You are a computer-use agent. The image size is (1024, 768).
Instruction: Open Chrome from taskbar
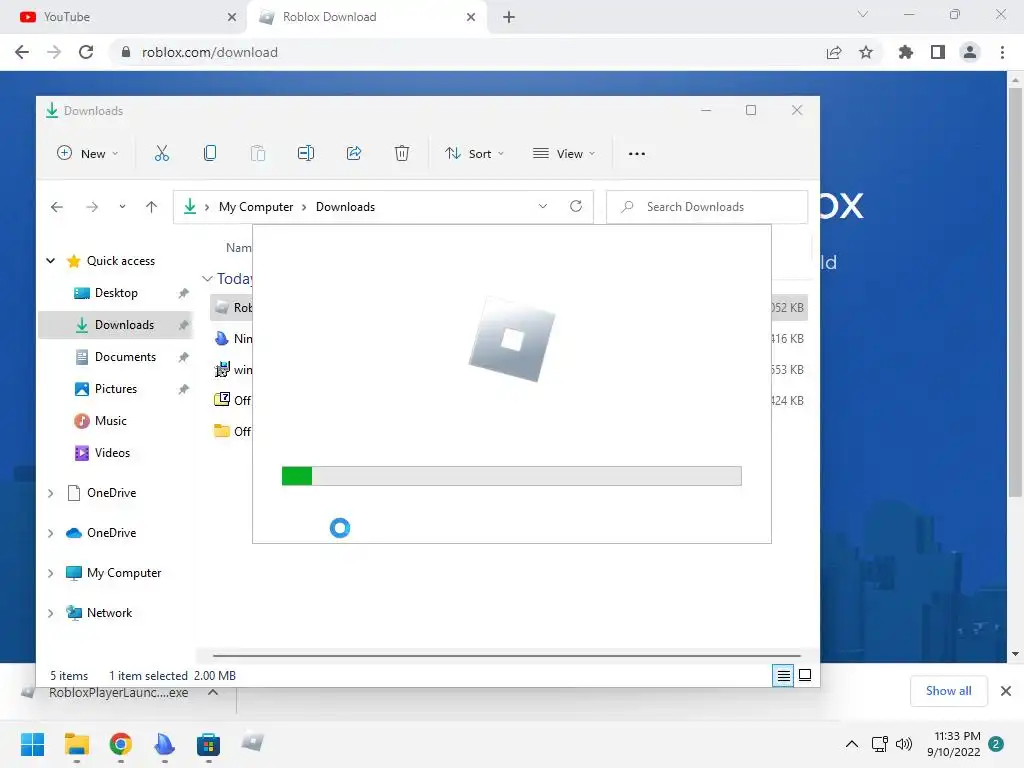(120, 744)
